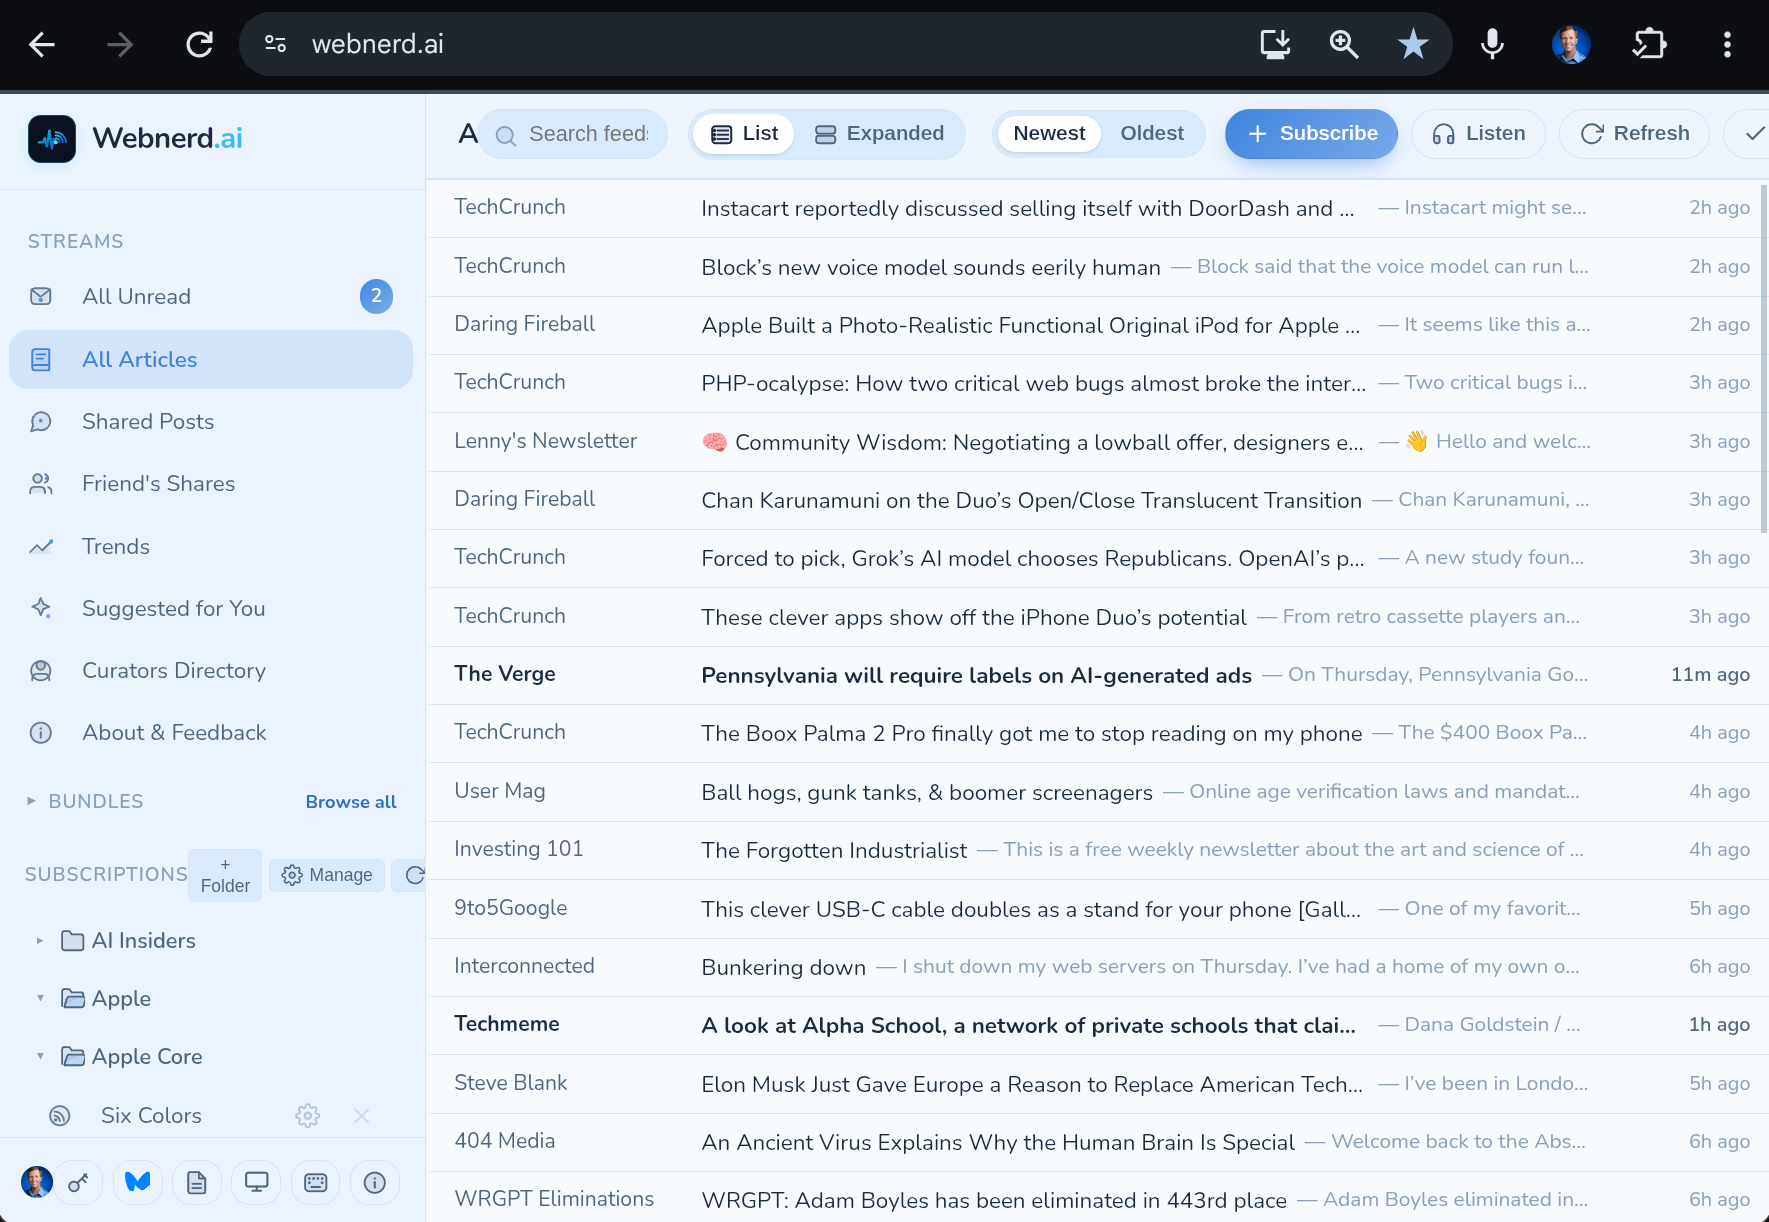
Task: Open the user profile avatar in sidebar footer
Action: tap(37, 1182)
